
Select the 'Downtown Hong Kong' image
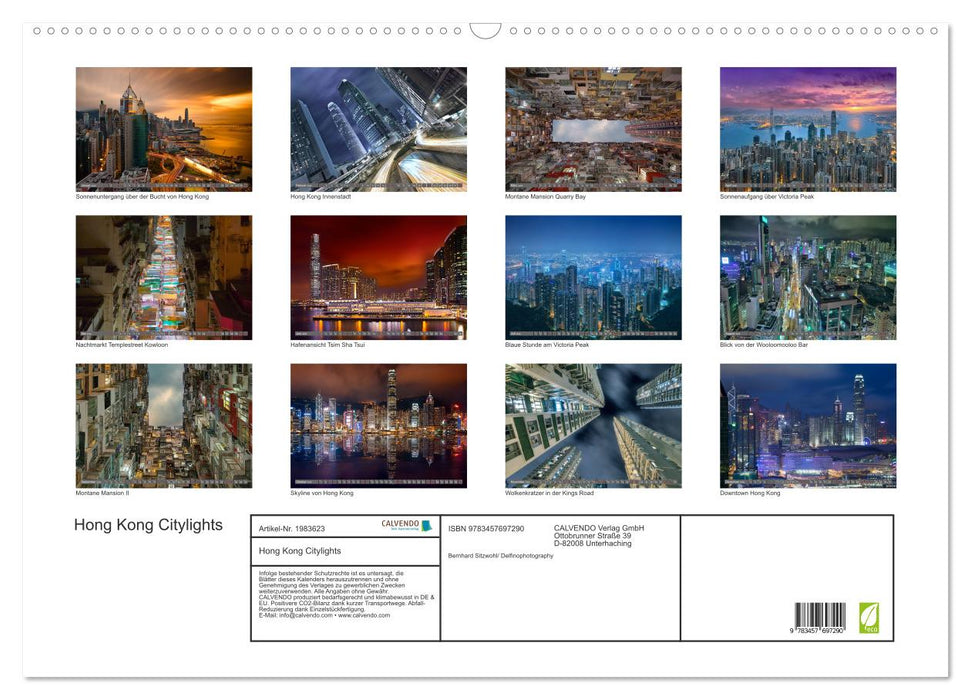(x=807, y=426)
